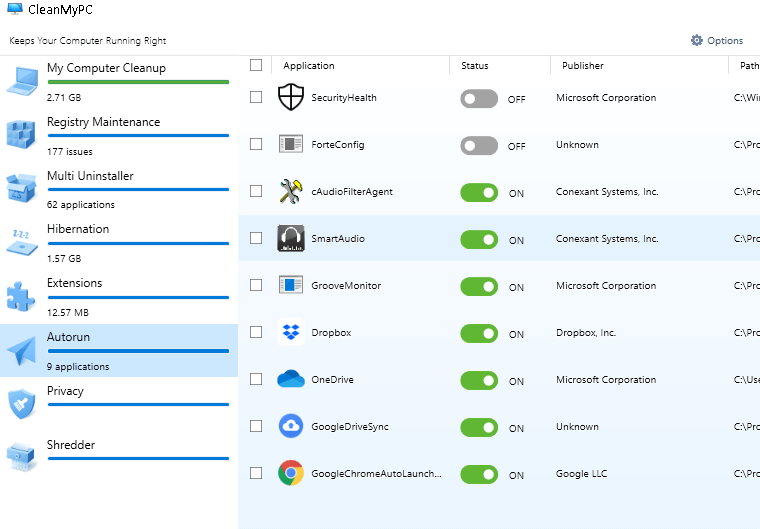Image resolution: width=760 pixels, height=529 pixels.
Task: Tick the ForteConfig row checkbox
Action: pyautogui.click(x=256, y=144)
